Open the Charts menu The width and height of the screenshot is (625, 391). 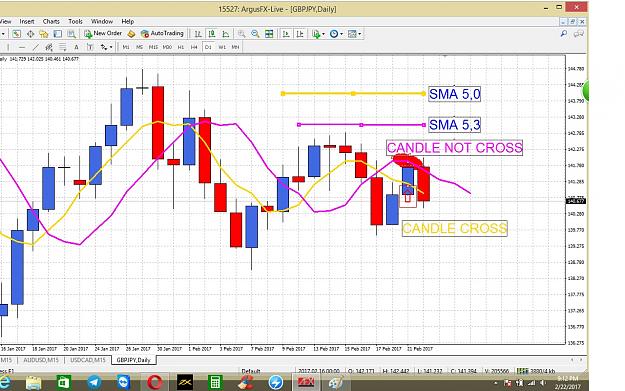tap(51, 22)
